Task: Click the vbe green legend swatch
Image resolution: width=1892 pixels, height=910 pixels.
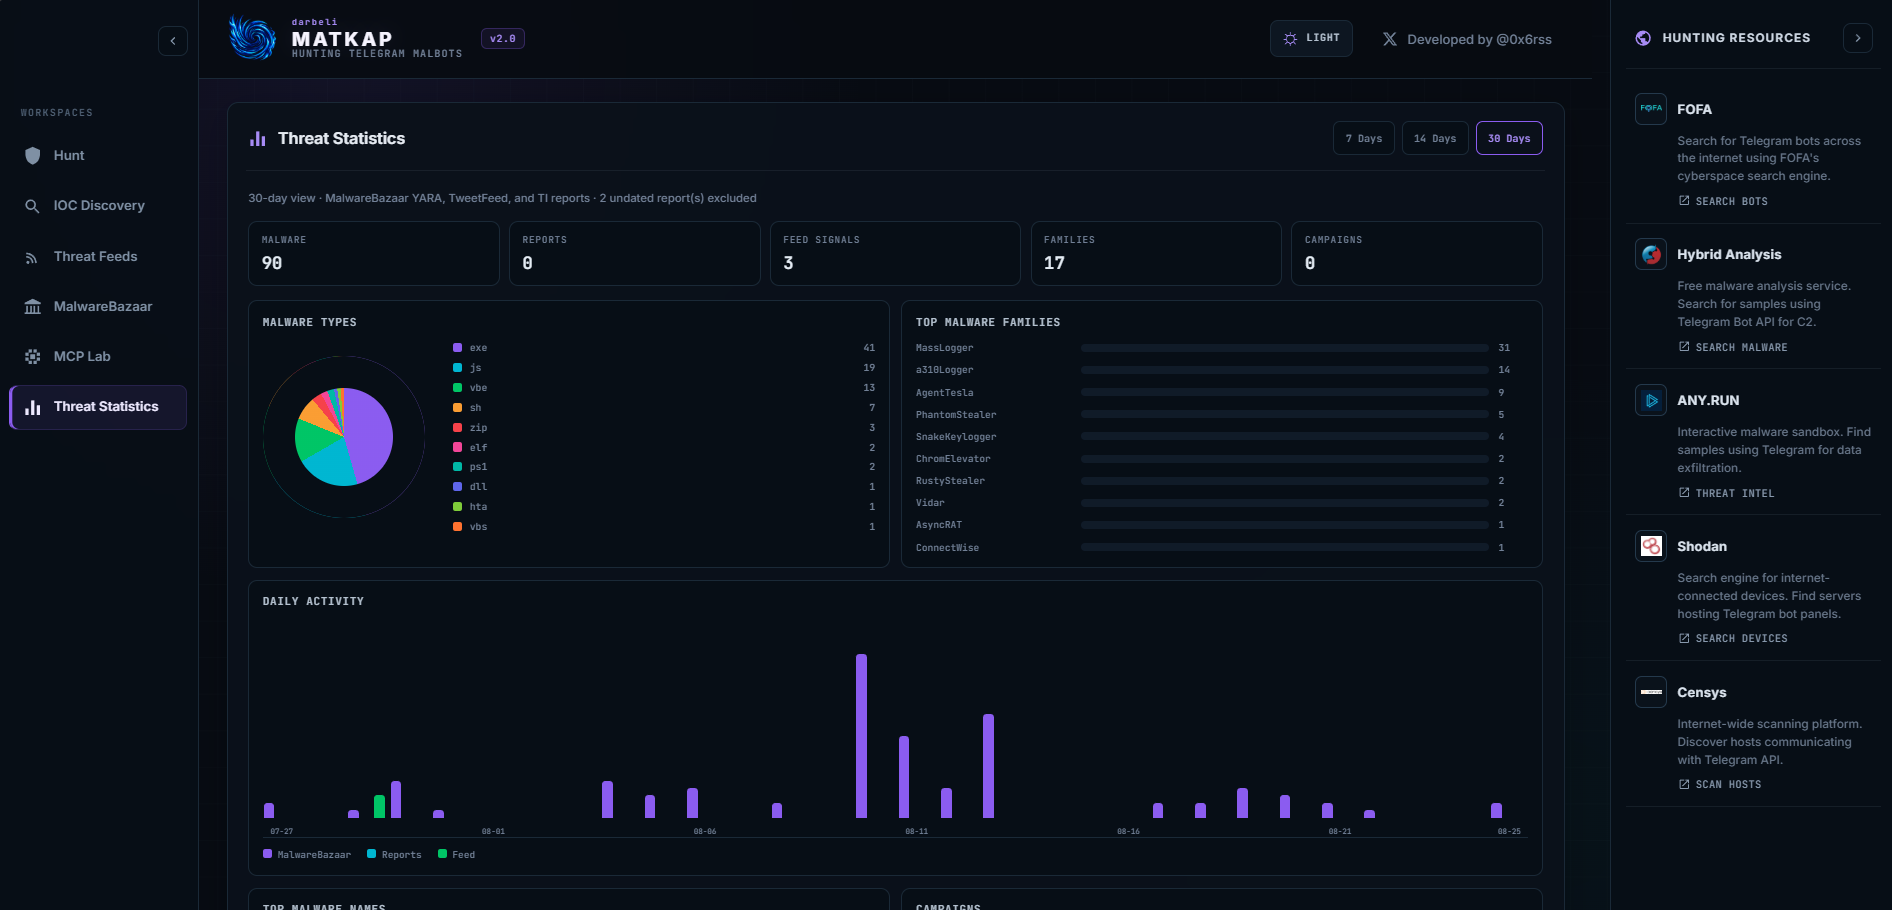Action: (457, 388)
